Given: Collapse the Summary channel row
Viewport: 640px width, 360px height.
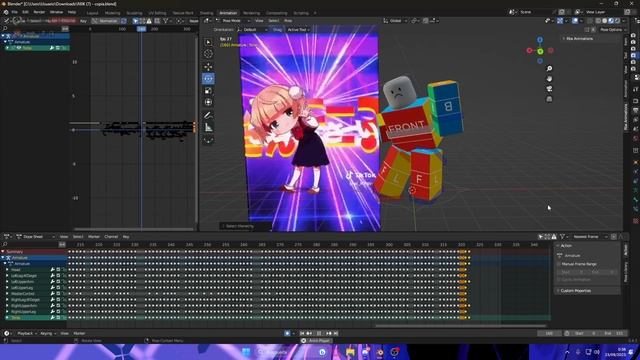Looking at the screenshot, I should tap(3, 252).
